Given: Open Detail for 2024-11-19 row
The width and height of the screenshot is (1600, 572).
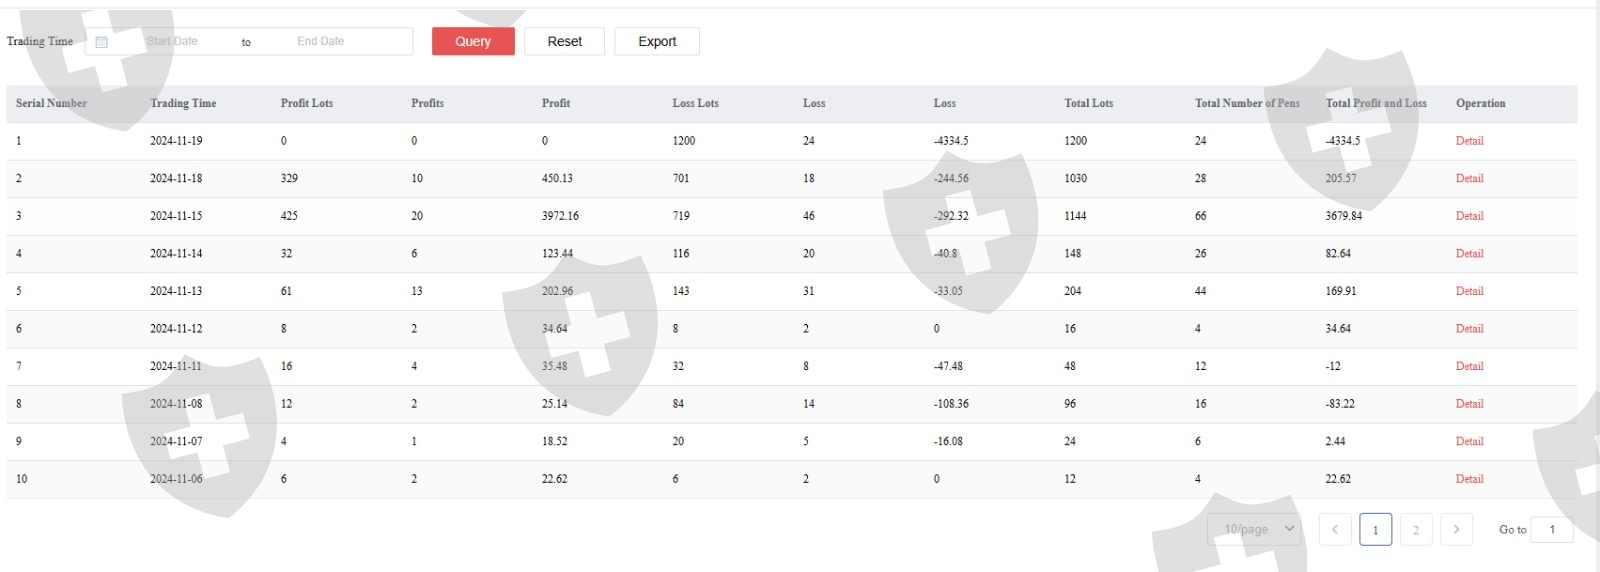Looking at the screenshot, I should pos(1469,141).
